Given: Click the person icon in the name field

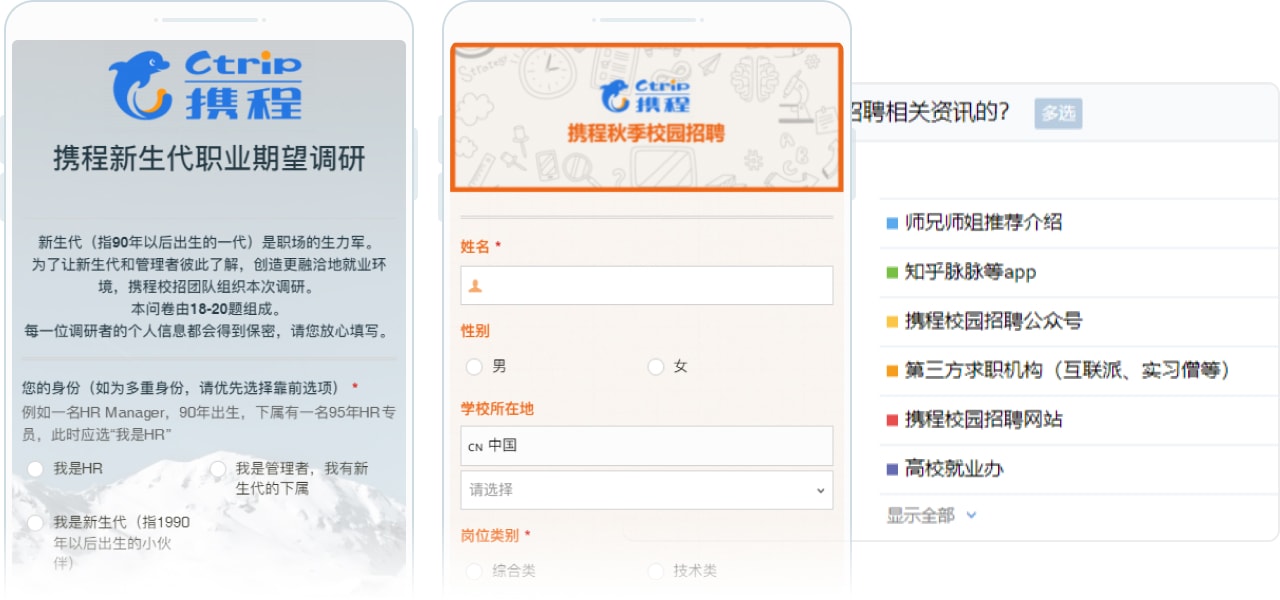Looking at the screenshot, I should pos(475,286).
